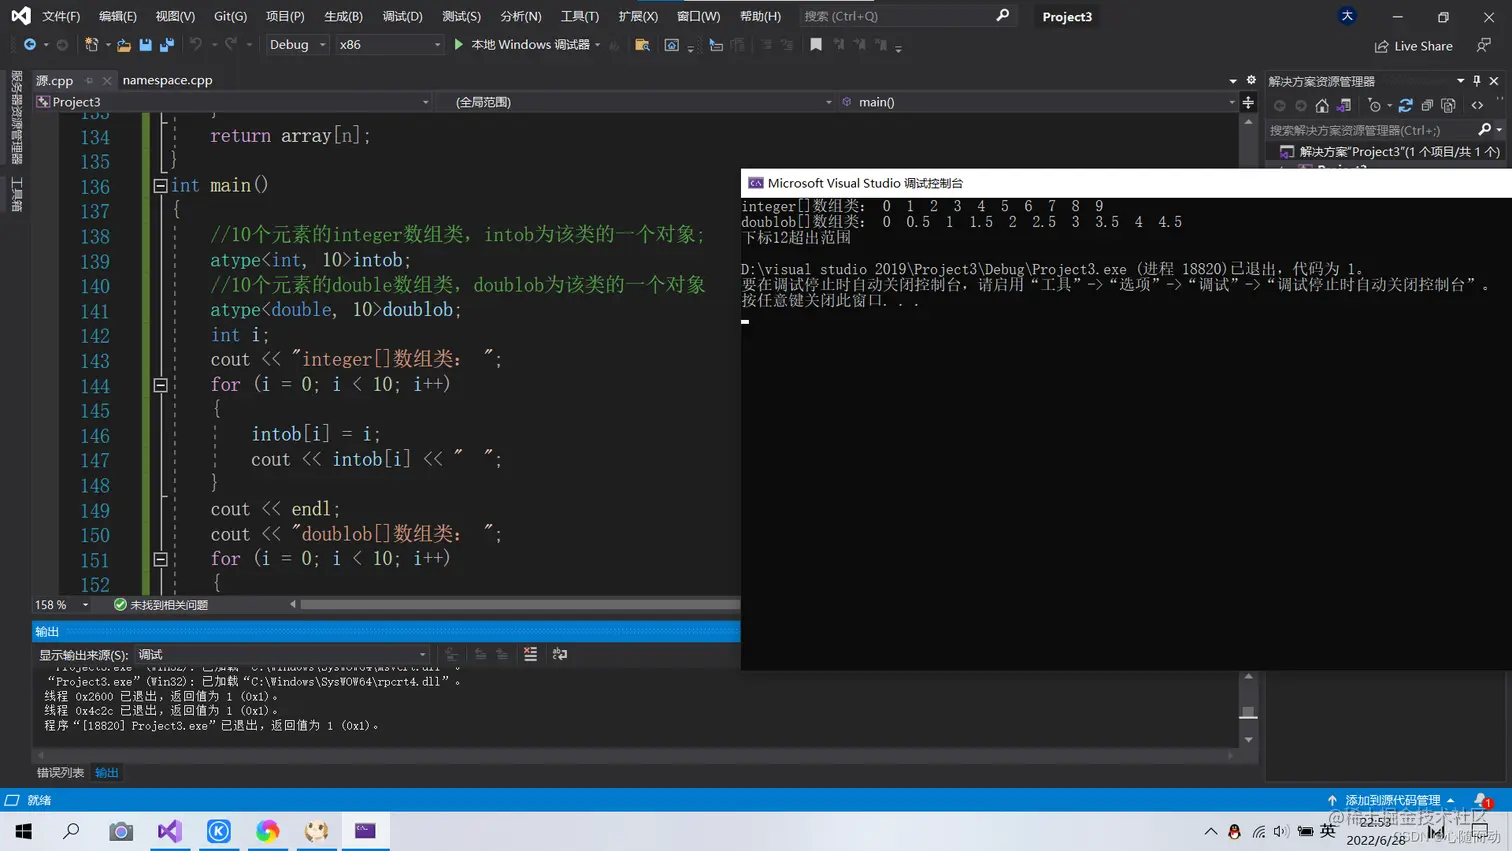Click the redo arrow in toolbar
The image size is (1512, 851).
(231, 45)
